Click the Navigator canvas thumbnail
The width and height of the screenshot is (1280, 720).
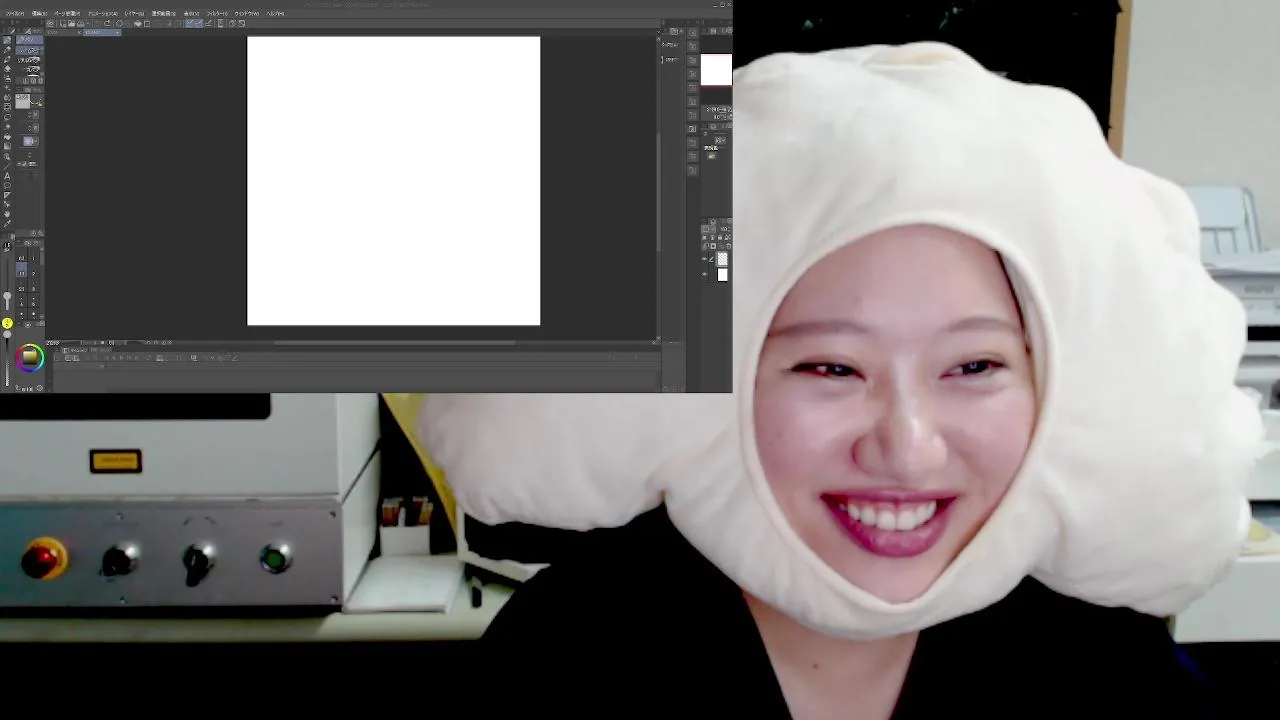click(716, 70)
